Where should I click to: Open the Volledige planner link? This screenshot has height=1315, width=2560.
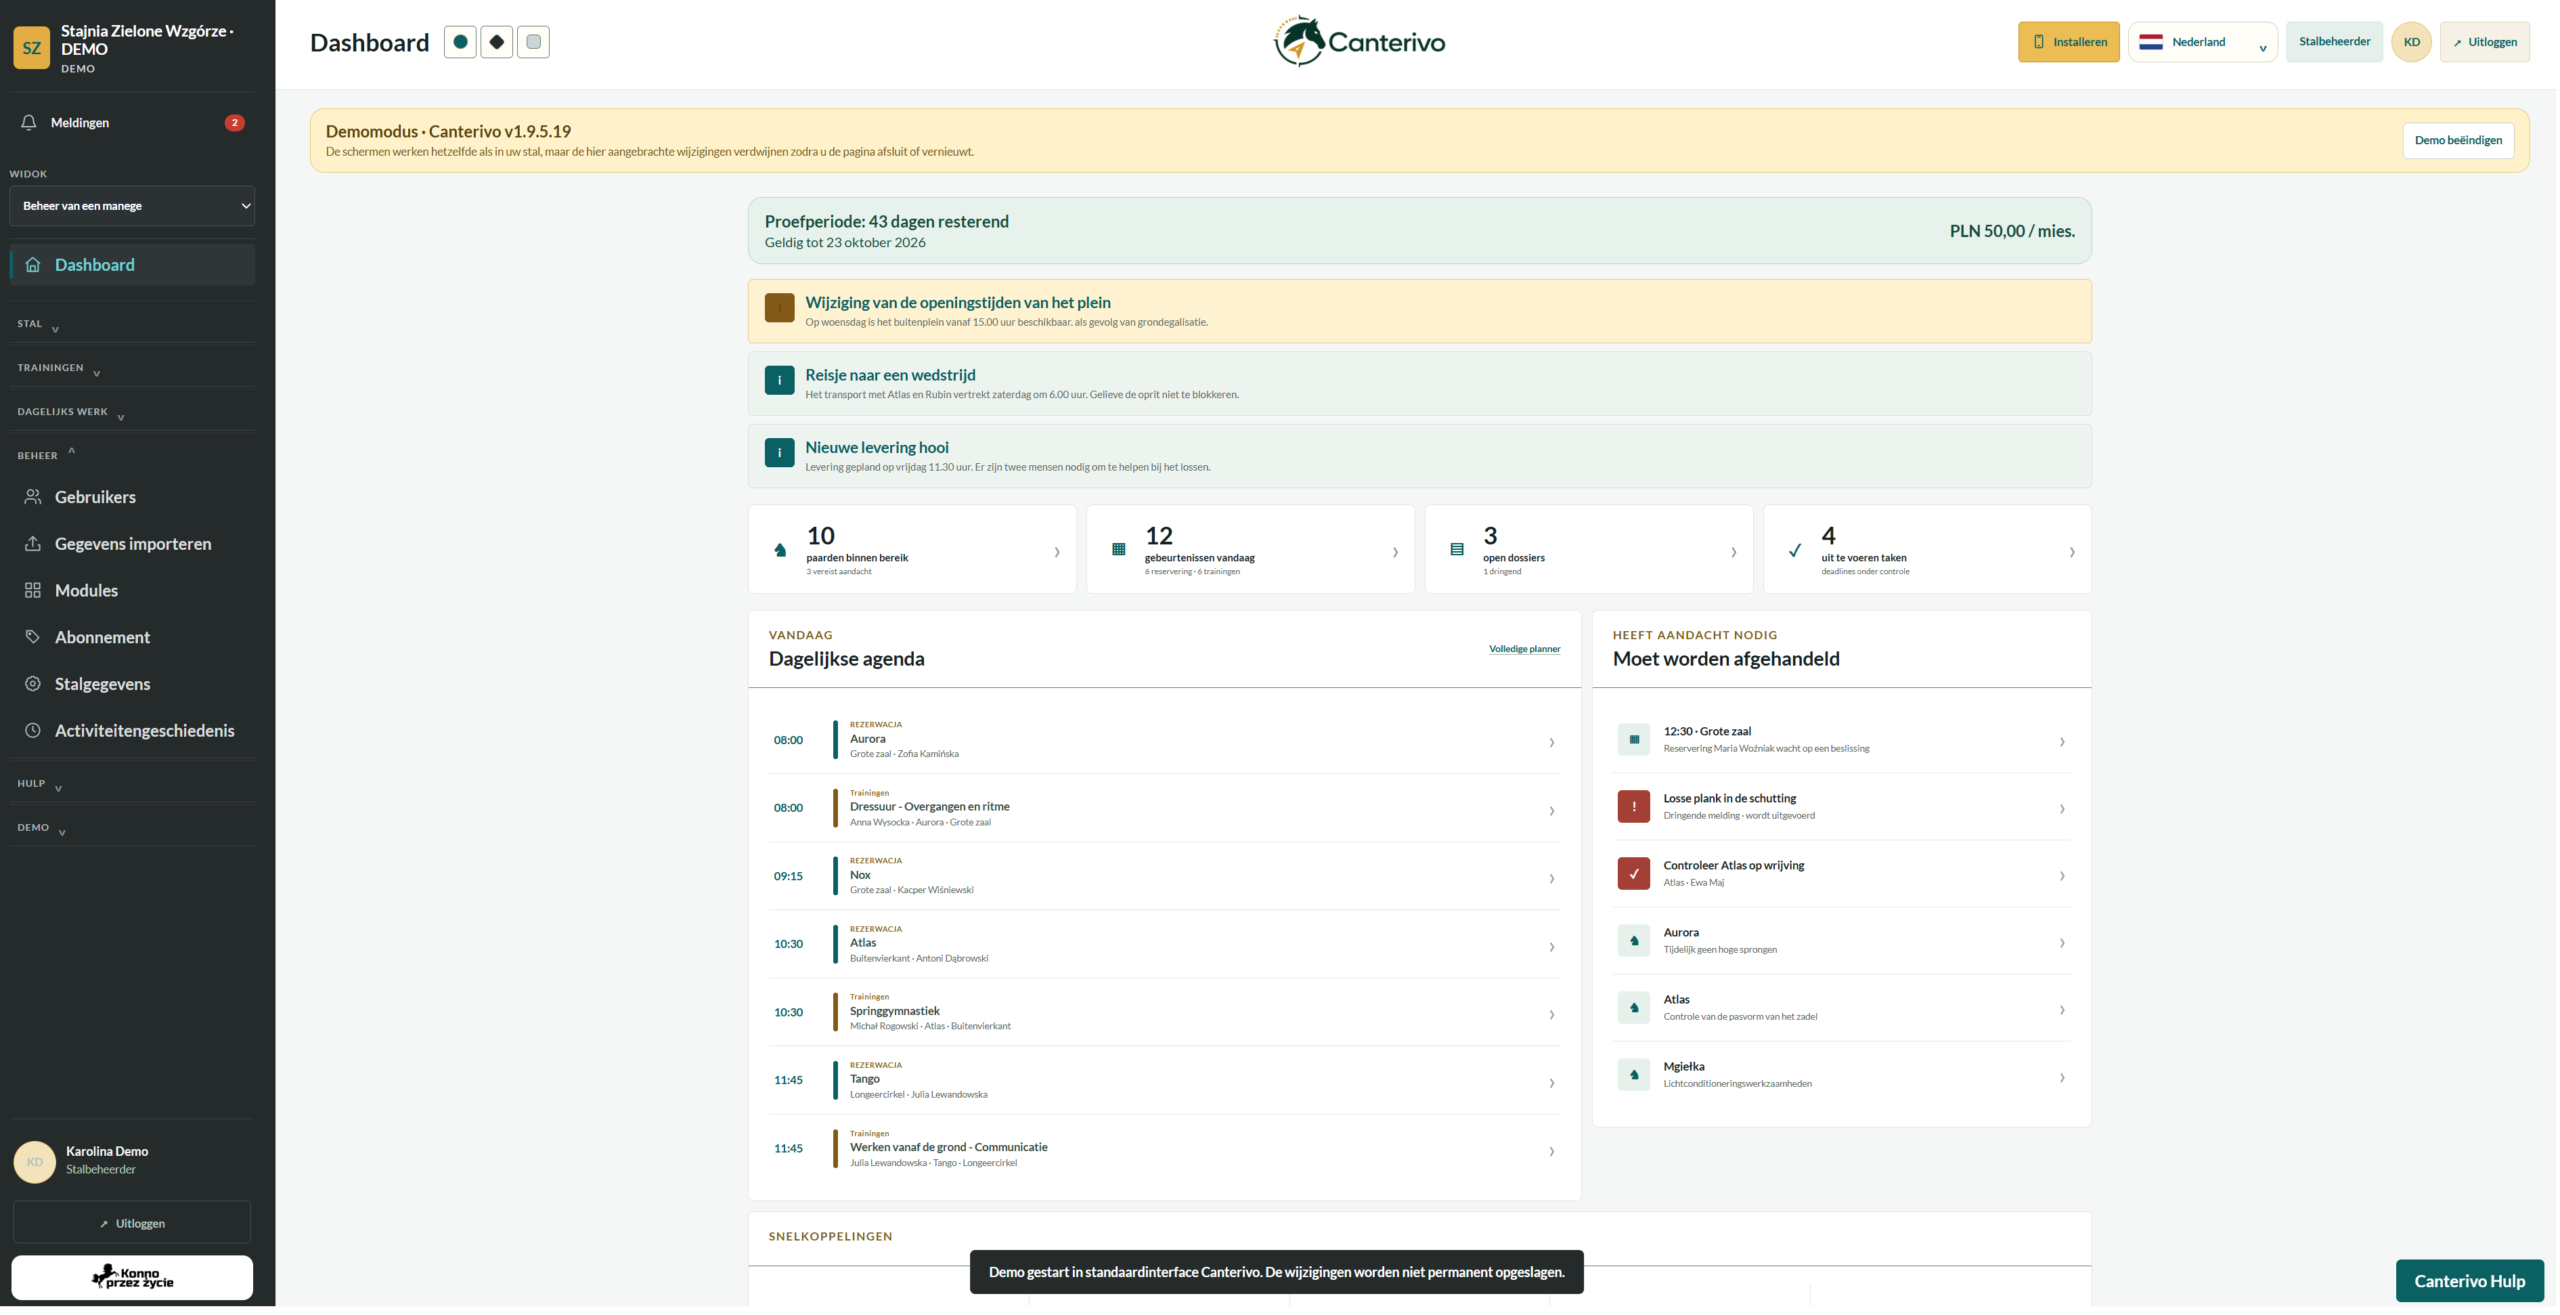(1526, 650)
